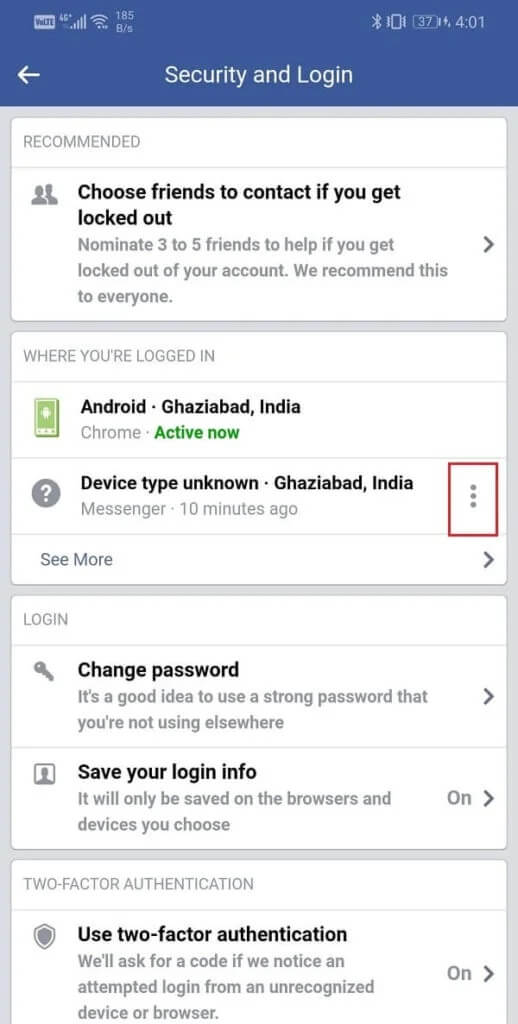The image size is (518, 1024).
Task: Click the question mark unknown device icon
Action: click(46, 494)
